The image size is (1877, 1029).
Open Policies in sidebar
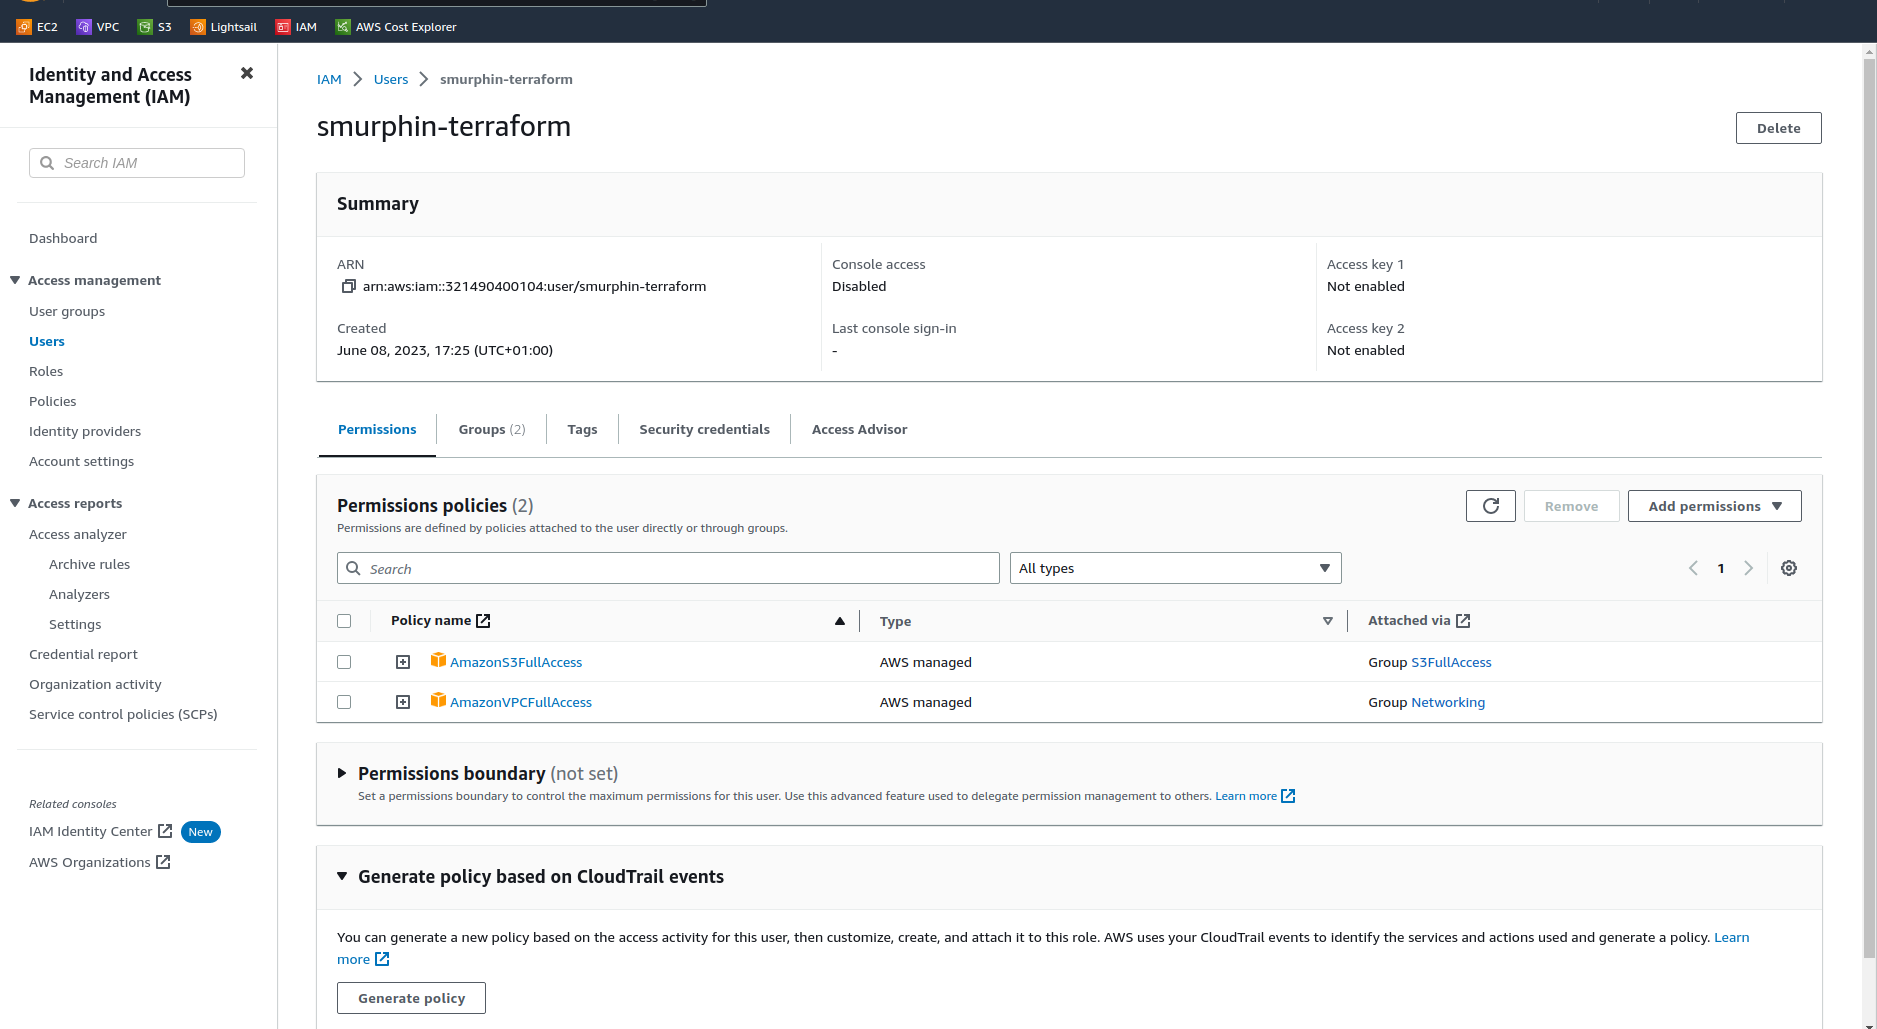[x=52, y=401]
